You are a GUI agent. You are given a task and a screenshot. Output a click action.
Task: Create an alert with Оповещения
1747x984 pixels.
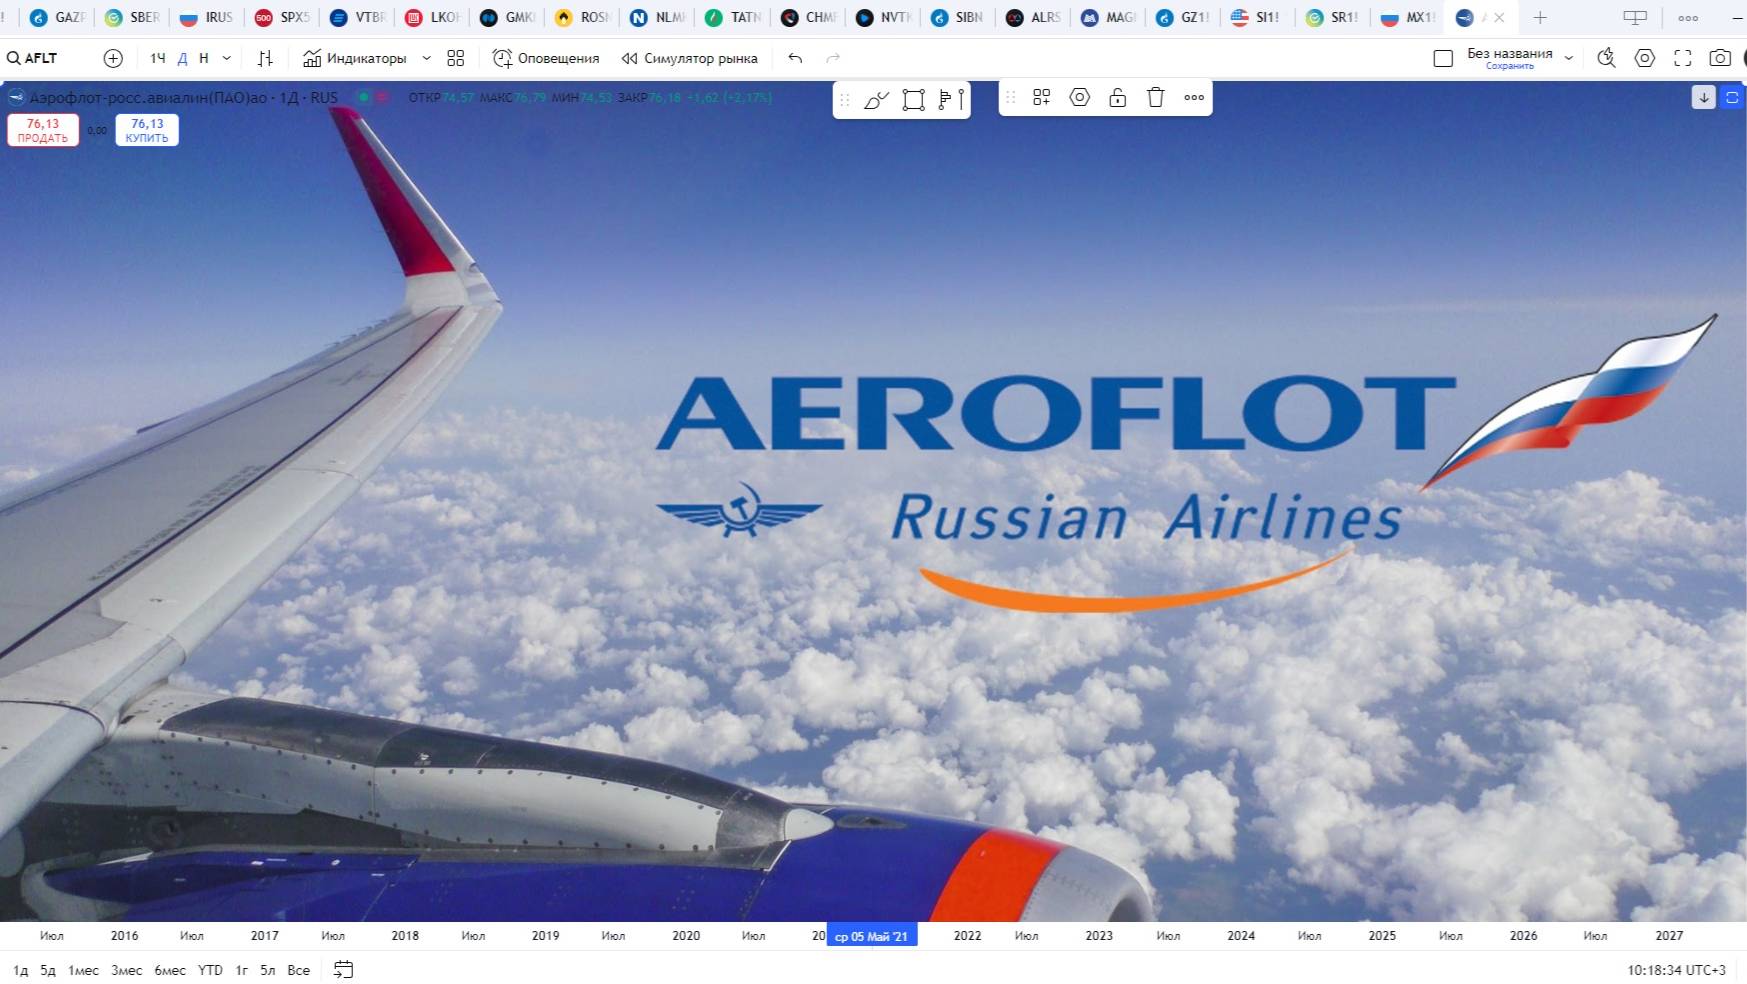[546, 58]
